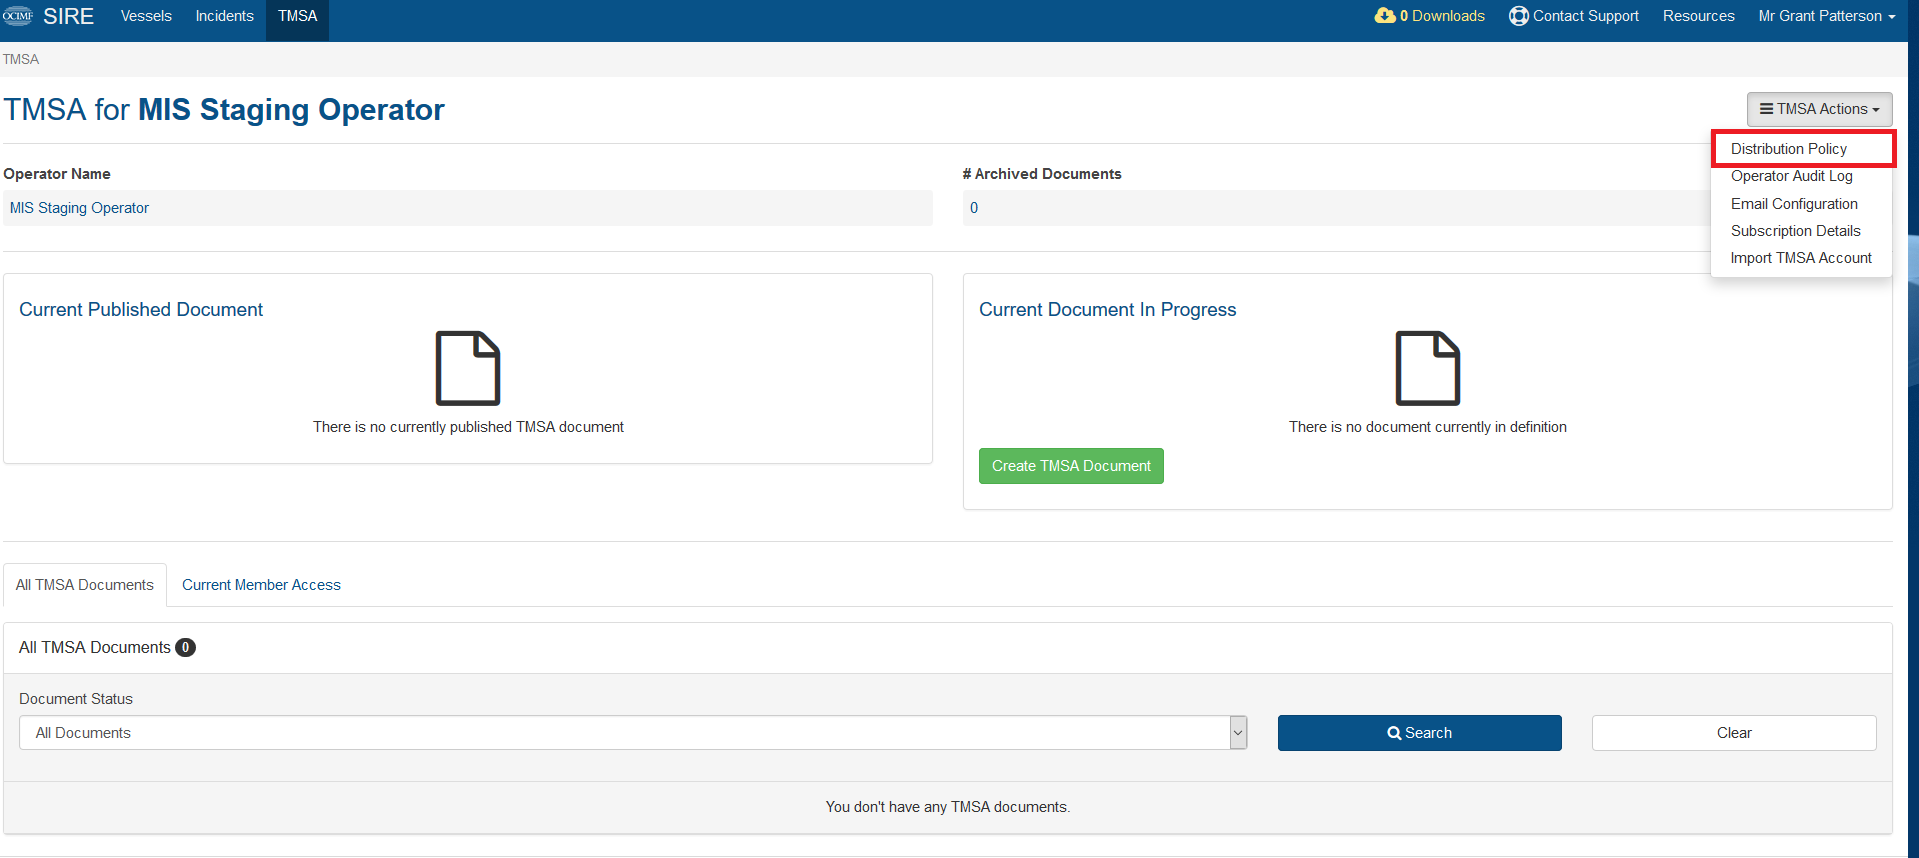
Task: Click the All TMSA Documents count badge
Action: 185,648
